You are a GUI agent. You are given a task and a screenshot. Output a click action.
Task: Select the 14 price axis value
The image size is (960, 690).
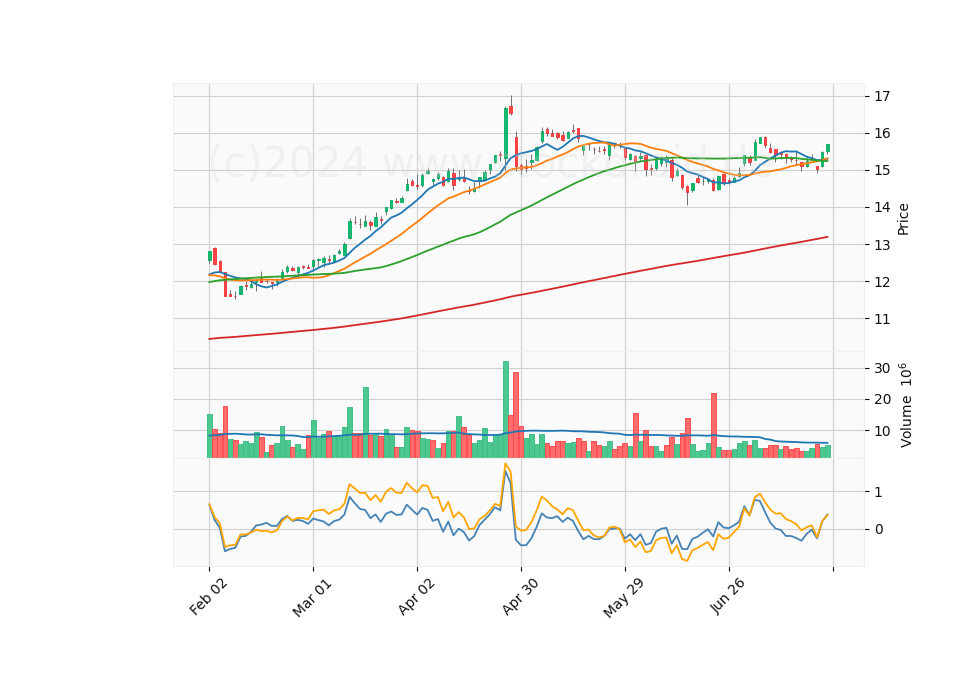[882, 208]
